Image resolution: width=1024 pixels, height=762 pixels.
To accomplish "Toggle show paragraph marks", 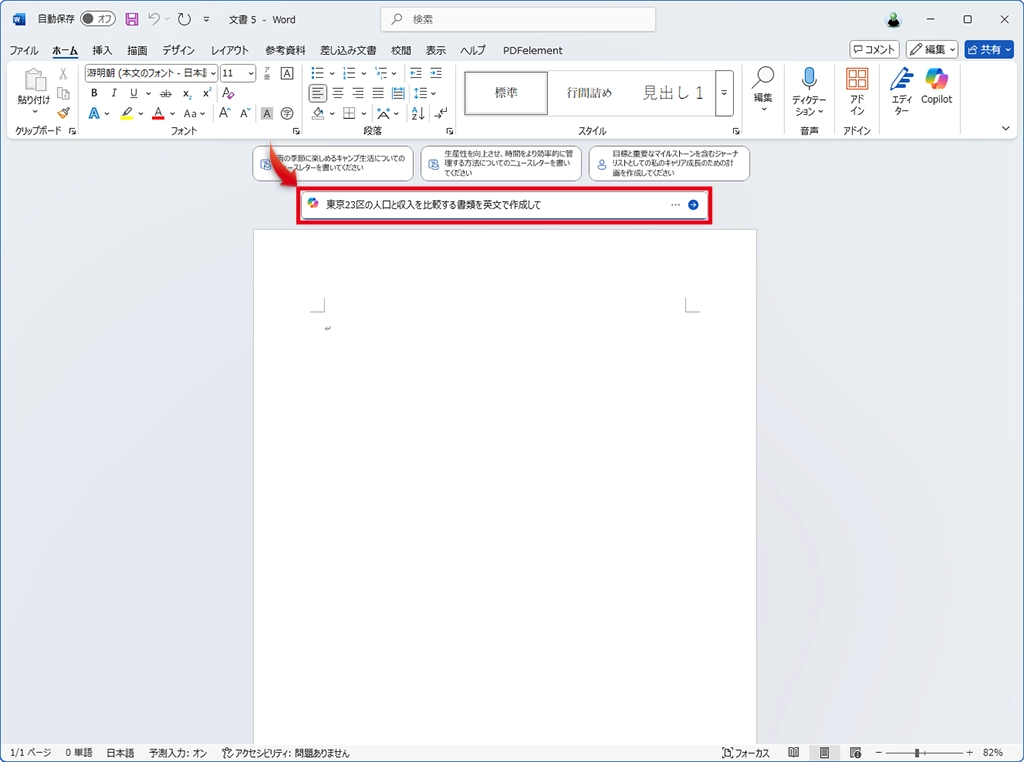I will pos(441,114).
